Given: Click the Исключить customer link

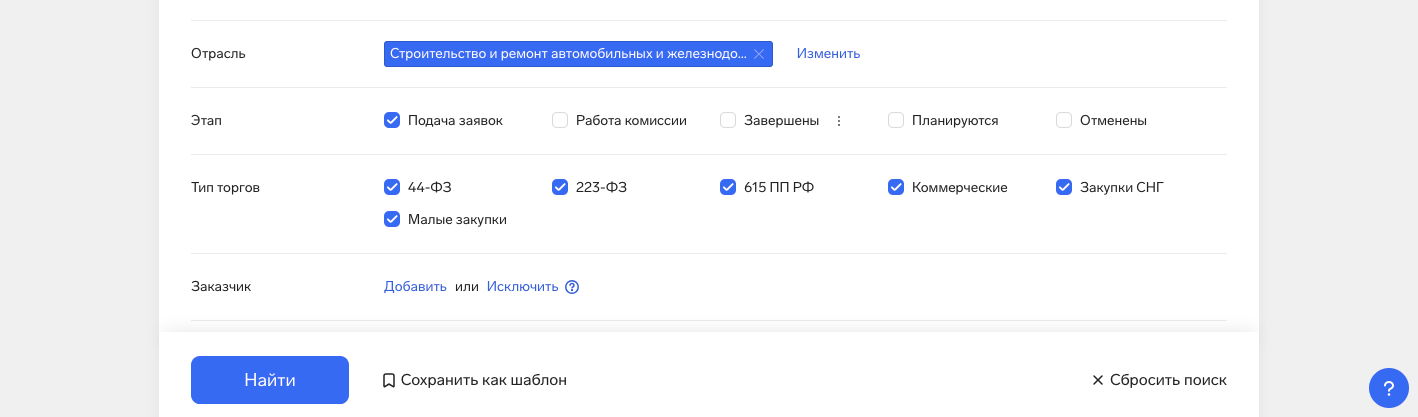Looking at the screenshot, I should coord(522,287).
